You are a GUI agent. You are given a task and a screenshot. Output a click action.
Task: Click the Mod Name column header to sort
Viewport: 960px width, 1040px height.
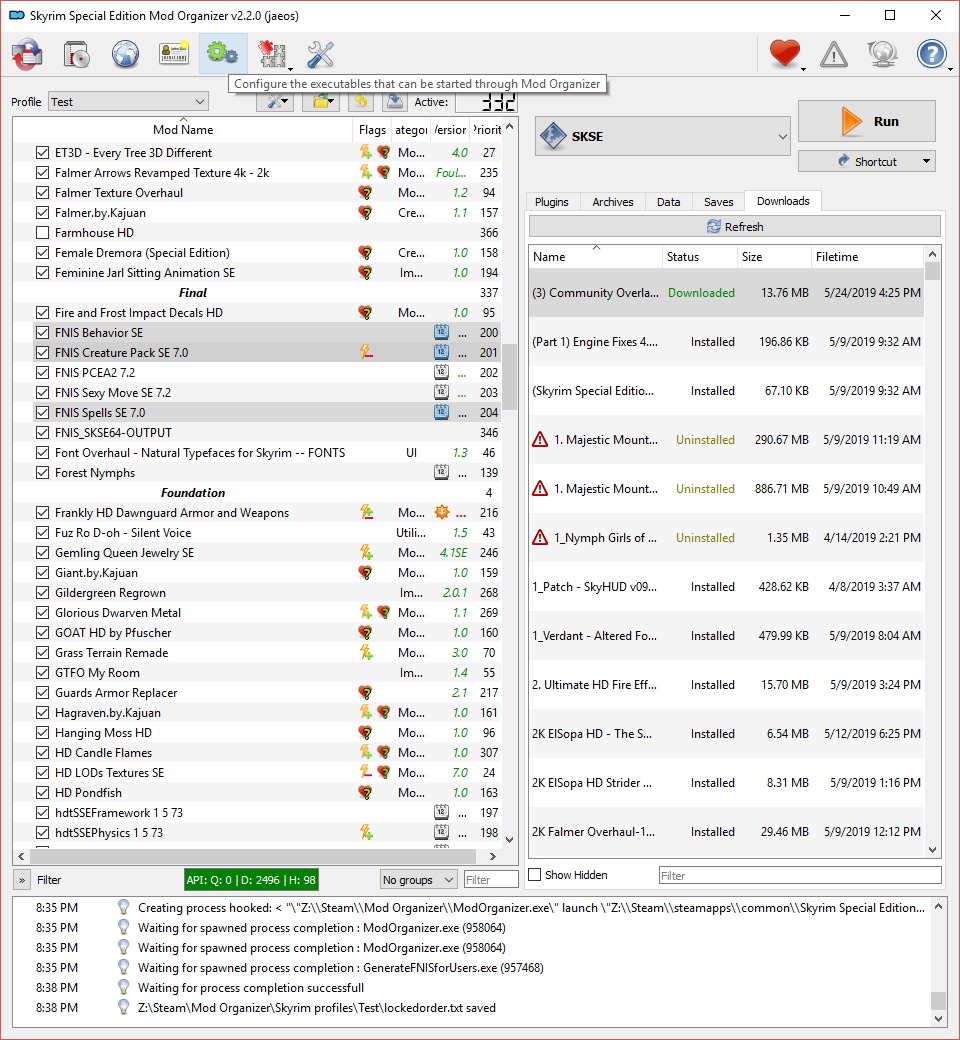coord(183,130)
